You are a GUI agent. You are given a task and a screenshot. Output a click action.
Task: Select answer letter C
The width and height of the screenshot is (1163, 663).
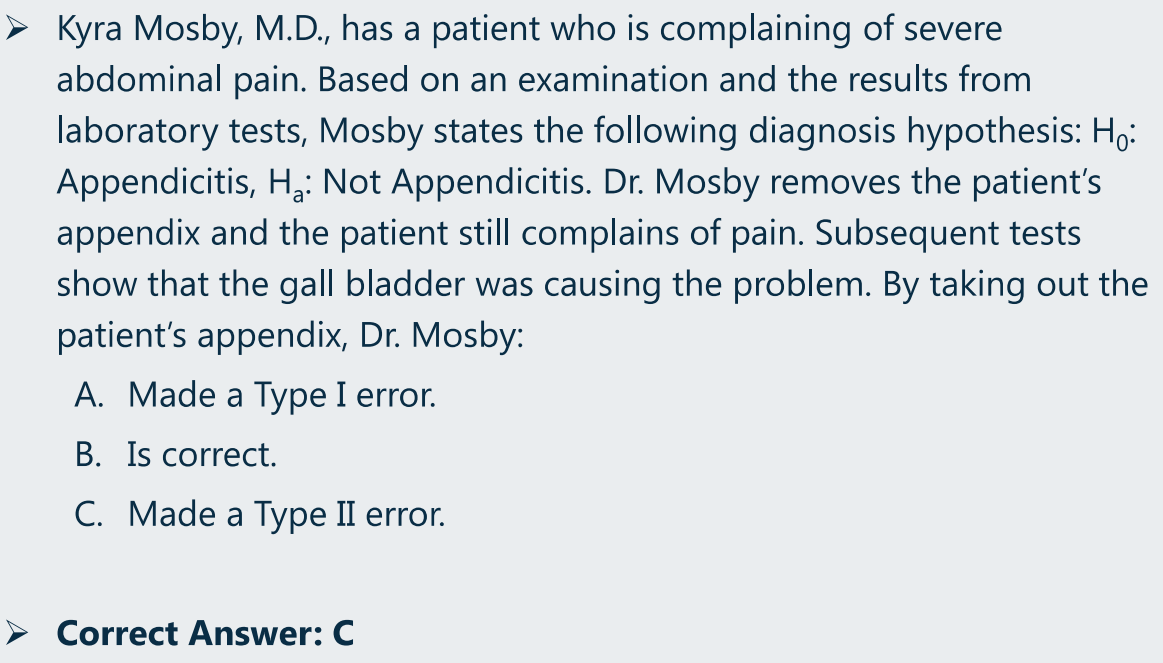(x=89, y=514)
